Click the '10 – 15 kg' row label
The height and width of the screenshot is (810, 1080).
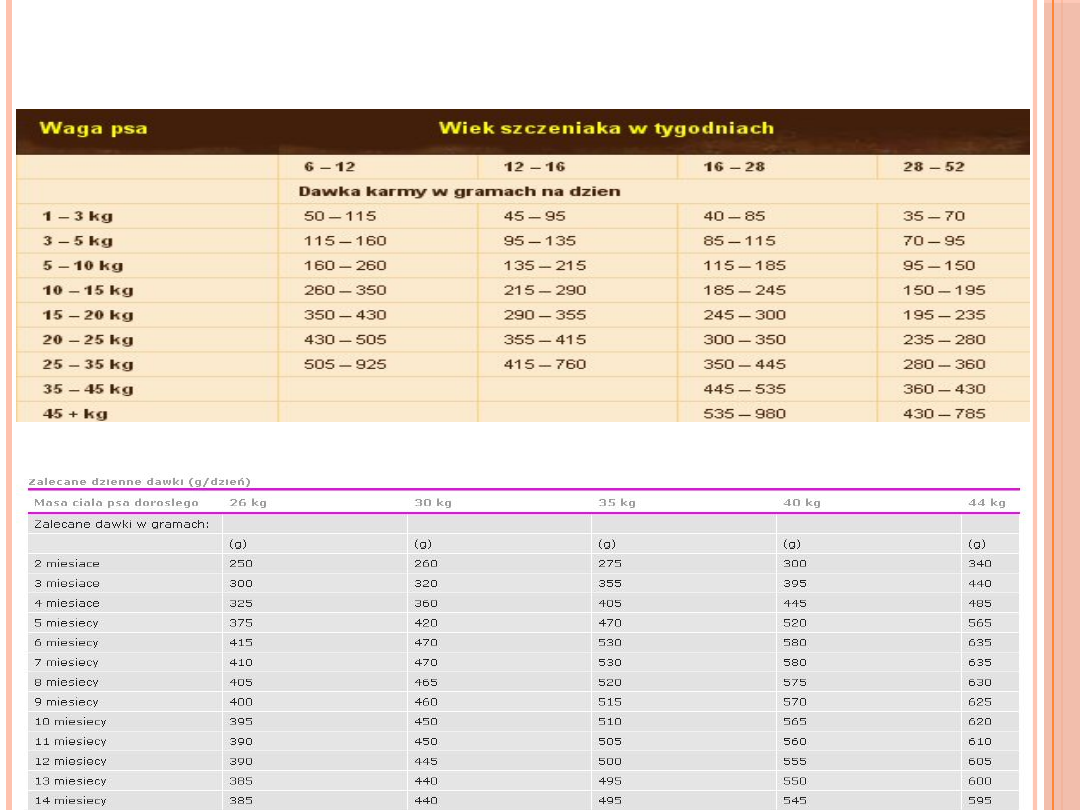coord(87,290)
